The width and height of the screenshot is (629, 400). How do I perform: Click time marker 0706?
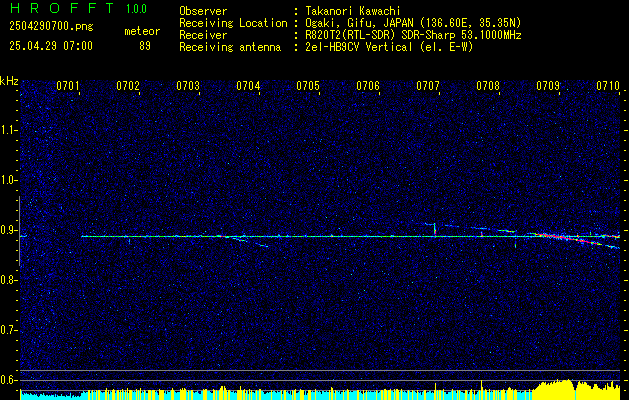tap(368, 85)
